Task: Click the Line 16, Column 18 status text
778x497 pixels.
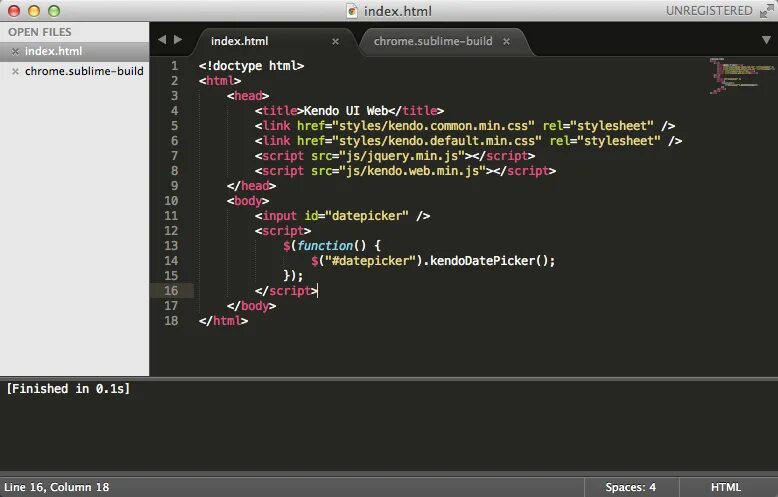Action: tap(57, 487)
